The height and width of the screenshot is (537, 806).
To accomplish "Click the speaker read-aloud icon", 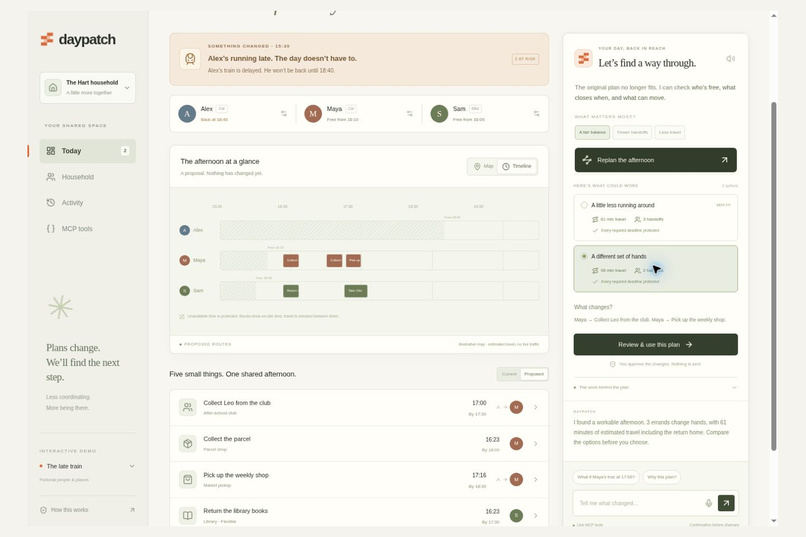I will pyautogui.click(x=730, y=59).
